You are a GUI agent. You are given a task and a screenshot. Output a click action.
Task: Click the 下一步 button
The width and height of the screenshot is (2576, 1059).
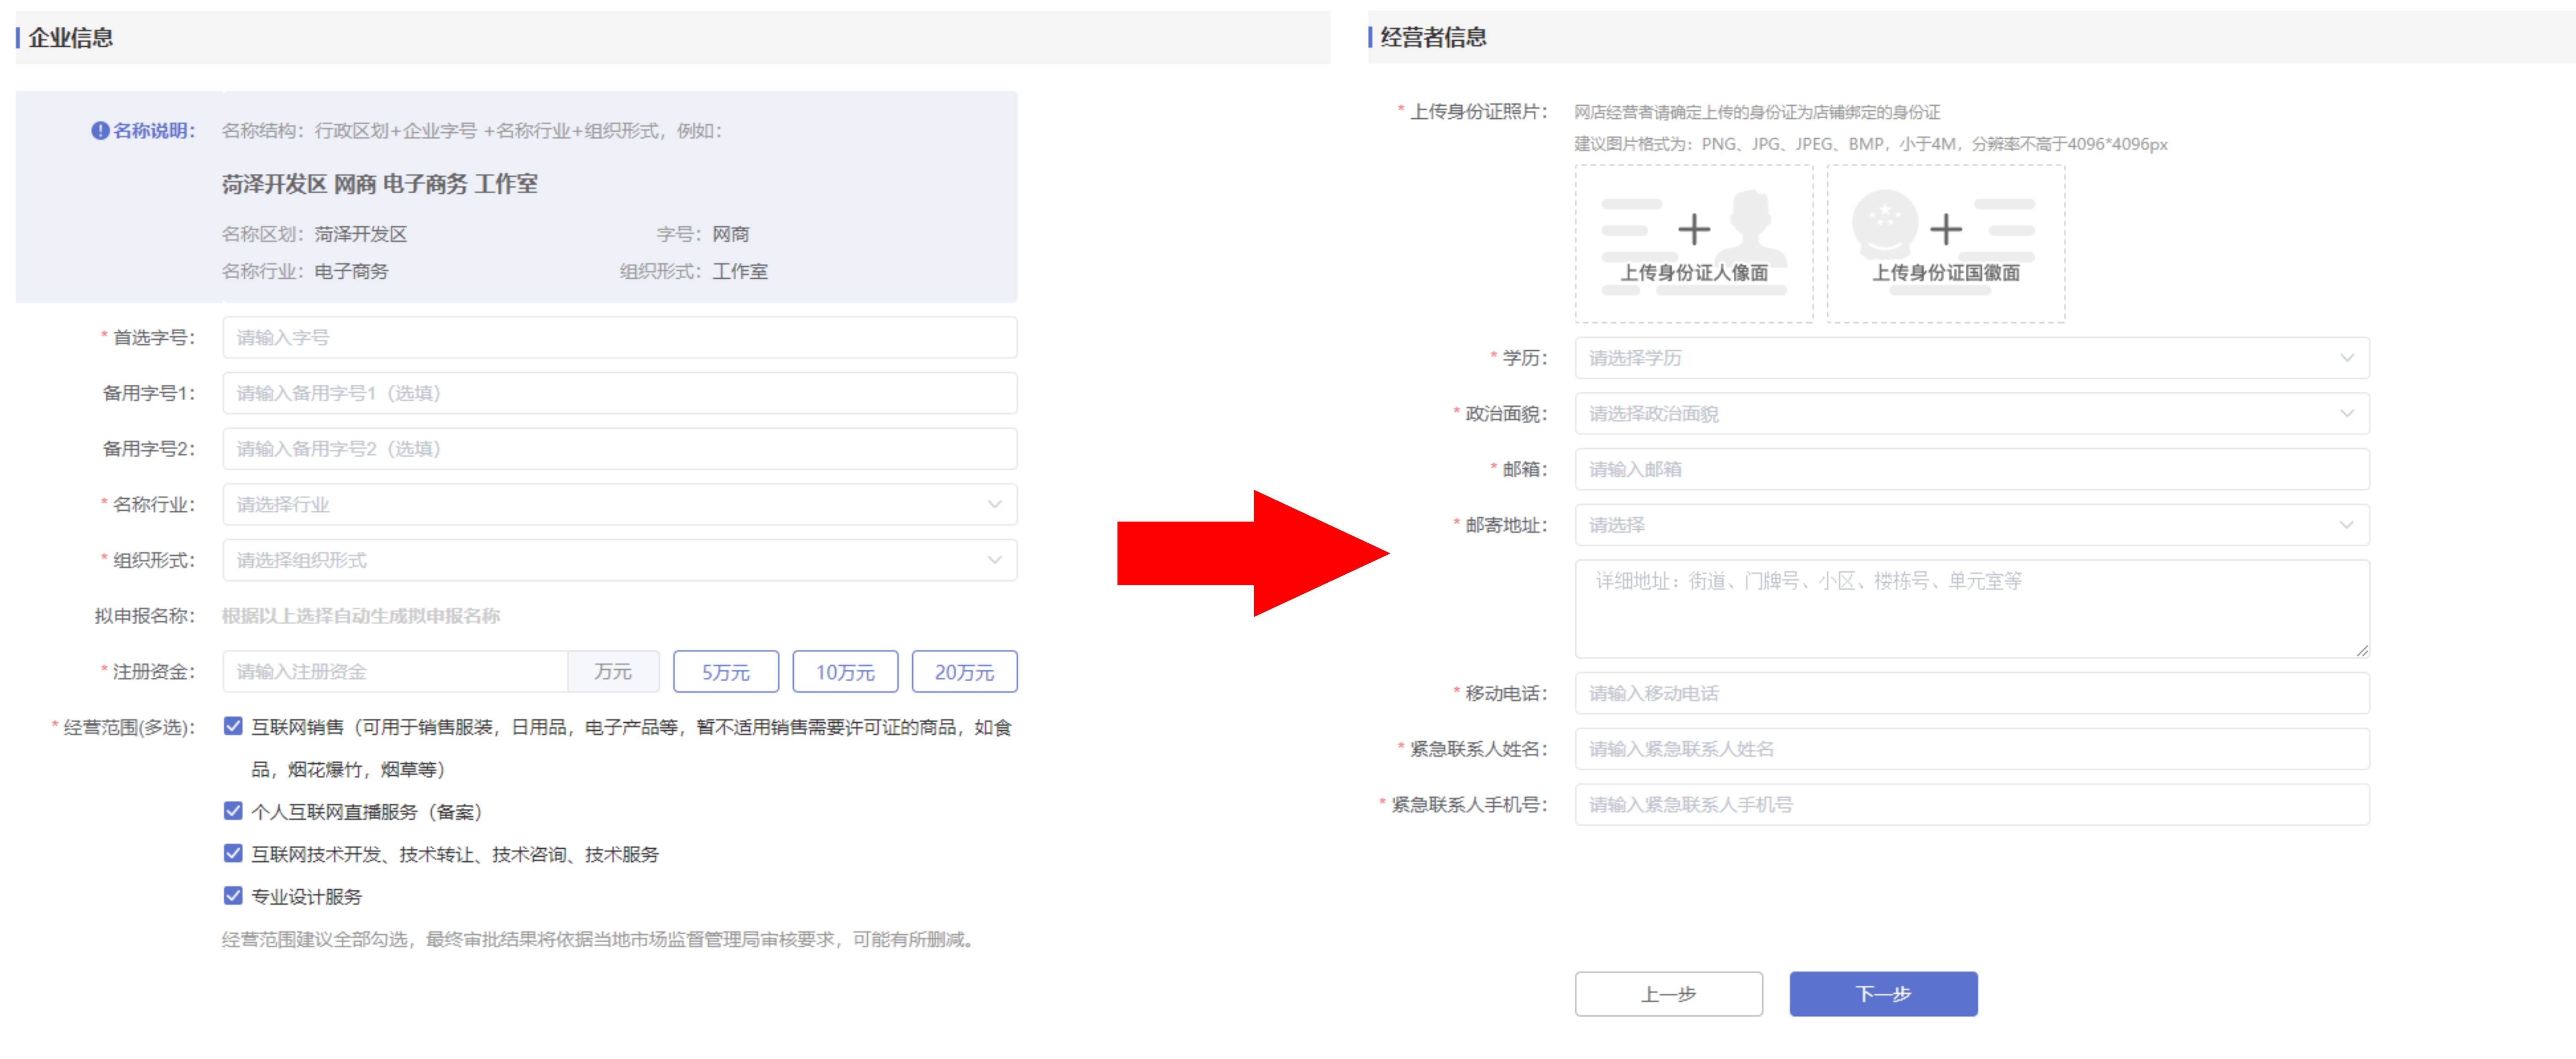point(1883,994)
